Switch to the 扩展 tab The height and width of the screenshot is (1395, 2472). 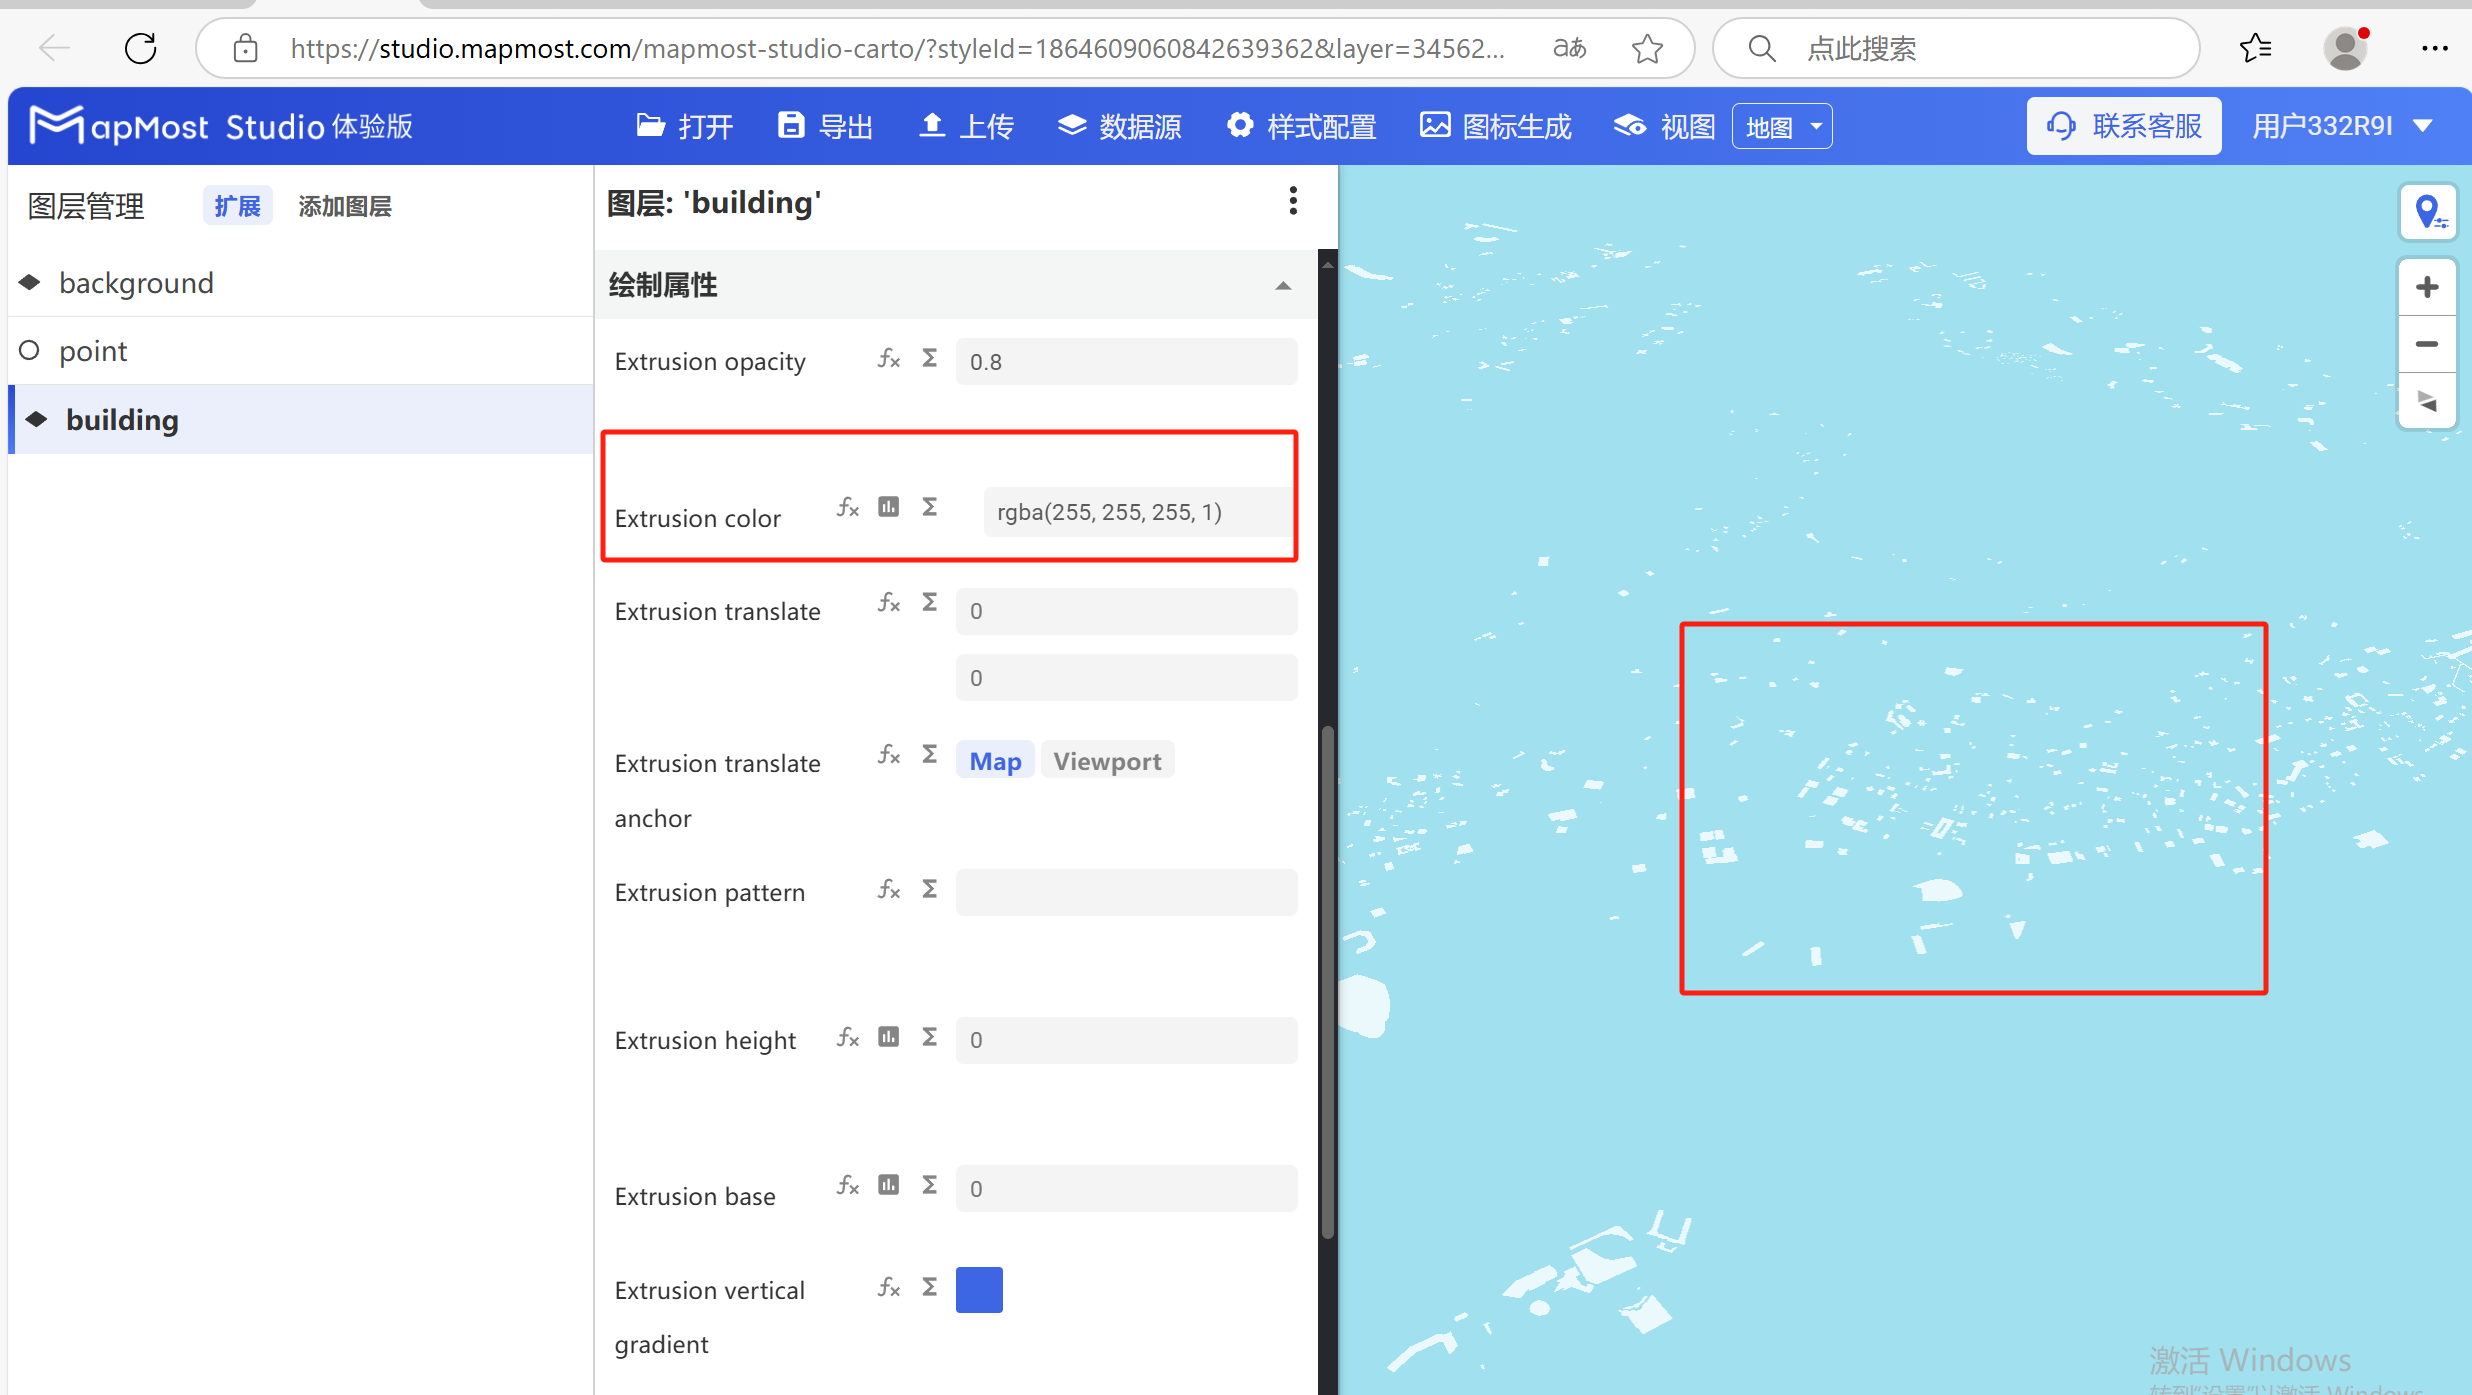237,205
